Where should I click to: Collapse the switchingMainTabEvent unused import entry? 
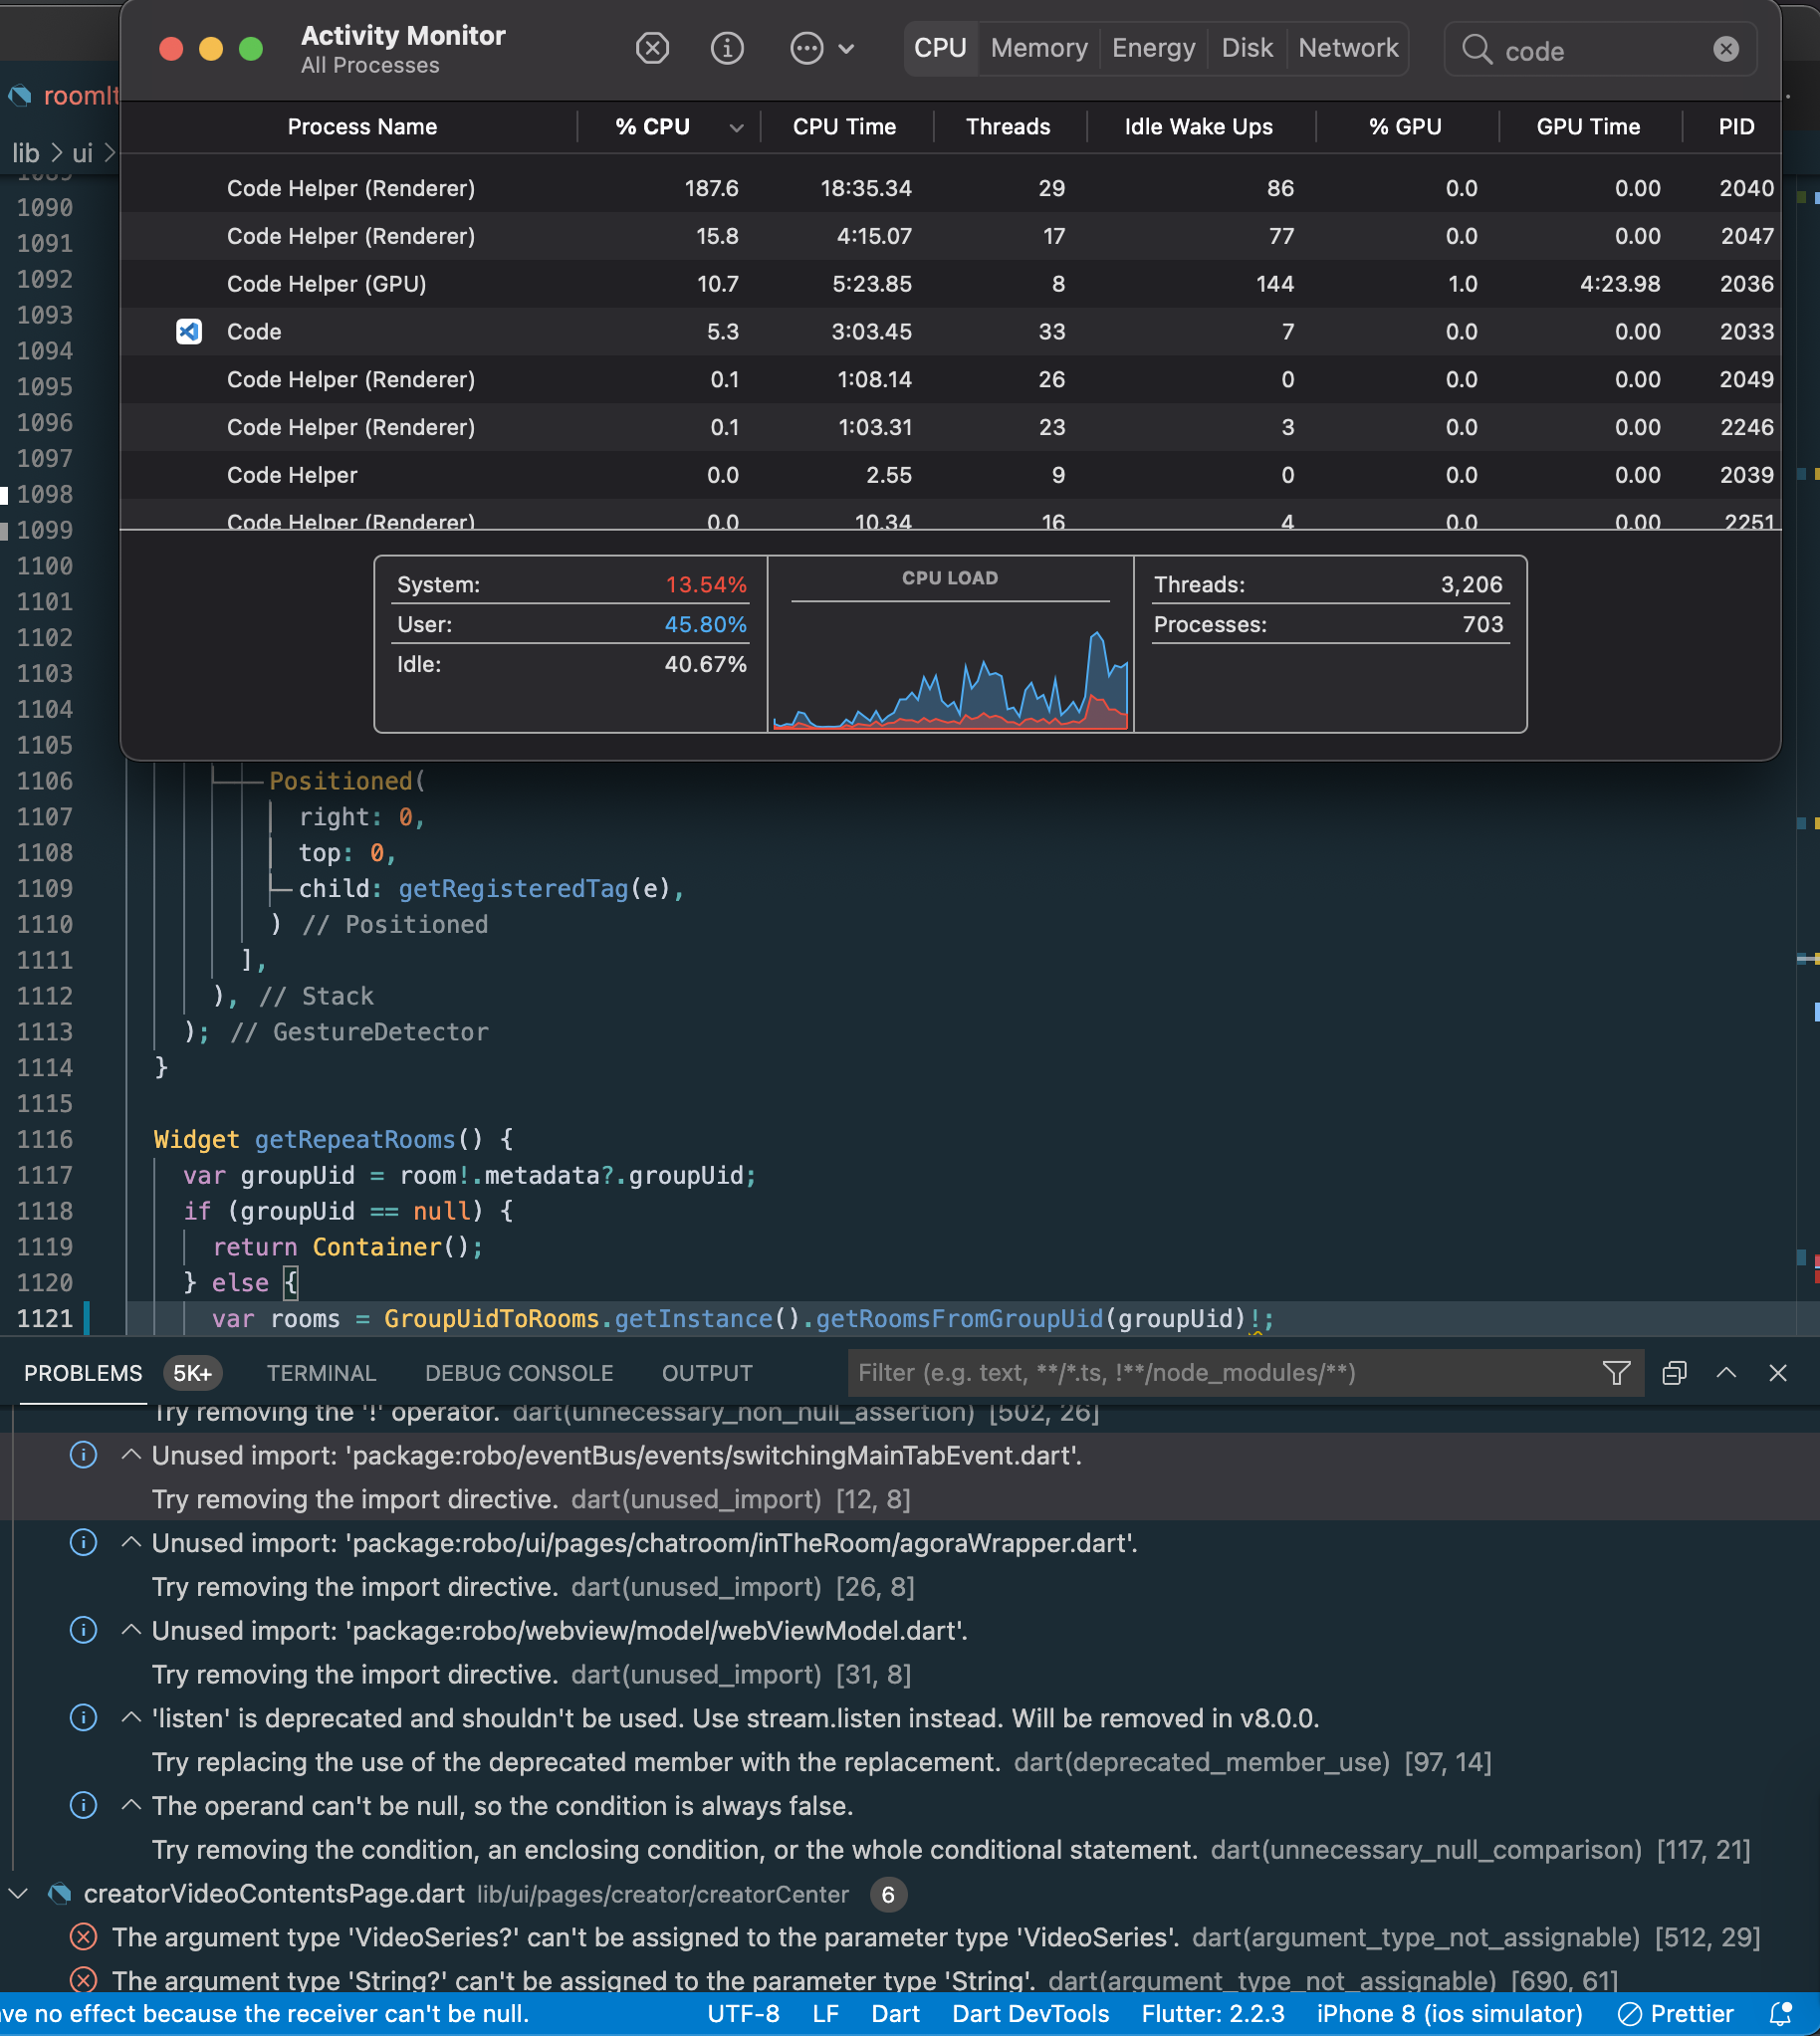click(x=131, y=1455)
